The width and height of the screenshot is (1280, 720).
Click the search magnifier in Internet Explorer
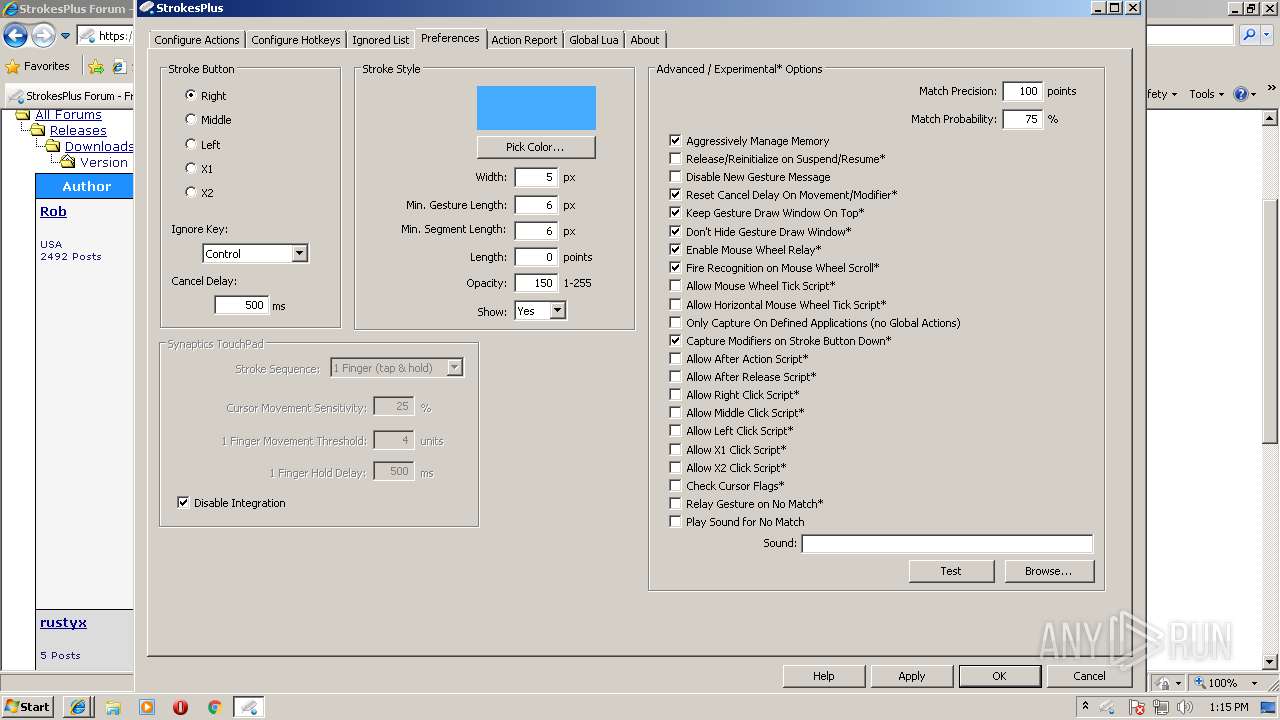1248,35
